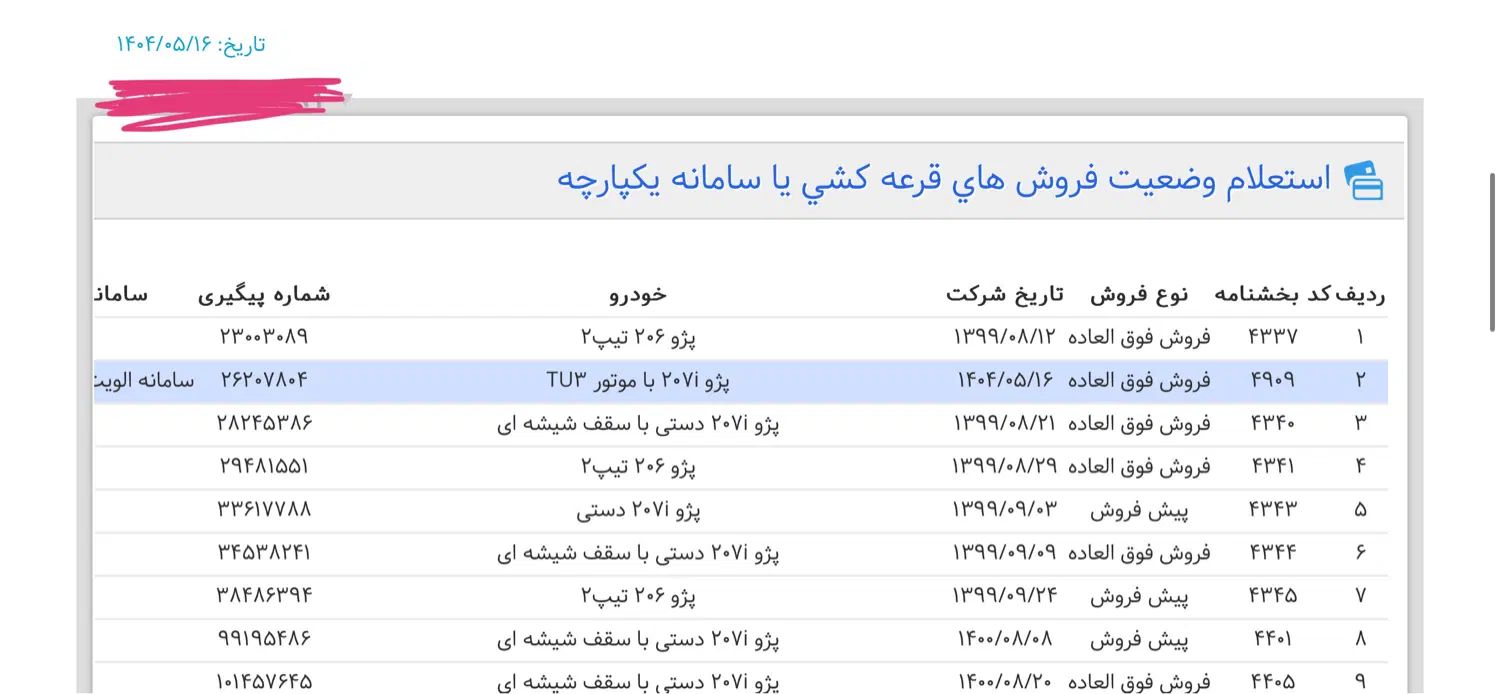Click the کد بخشنامه column header
Viewport: 1500px width, 694px height.
coord(1273,295)
